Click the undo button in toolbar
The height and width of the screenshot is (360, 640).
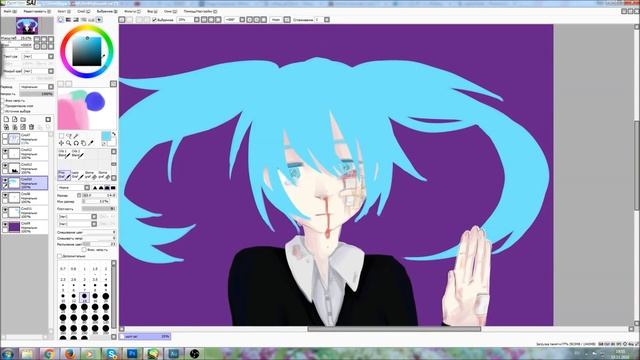pos(122,20)
